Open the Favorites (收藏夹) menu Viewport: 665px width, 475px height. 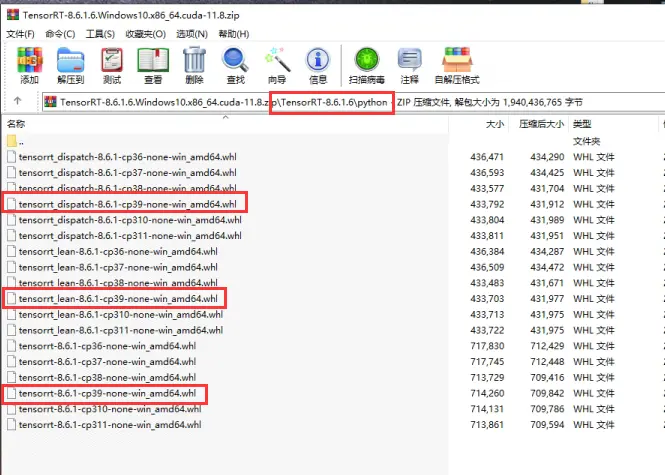[x=145, y=34]
